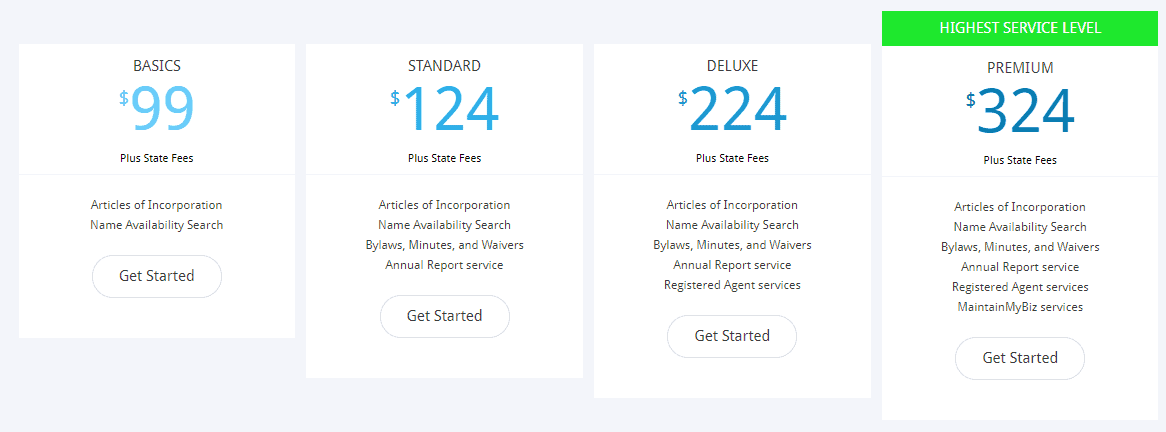Click Get Started under Basics plan

157,276
